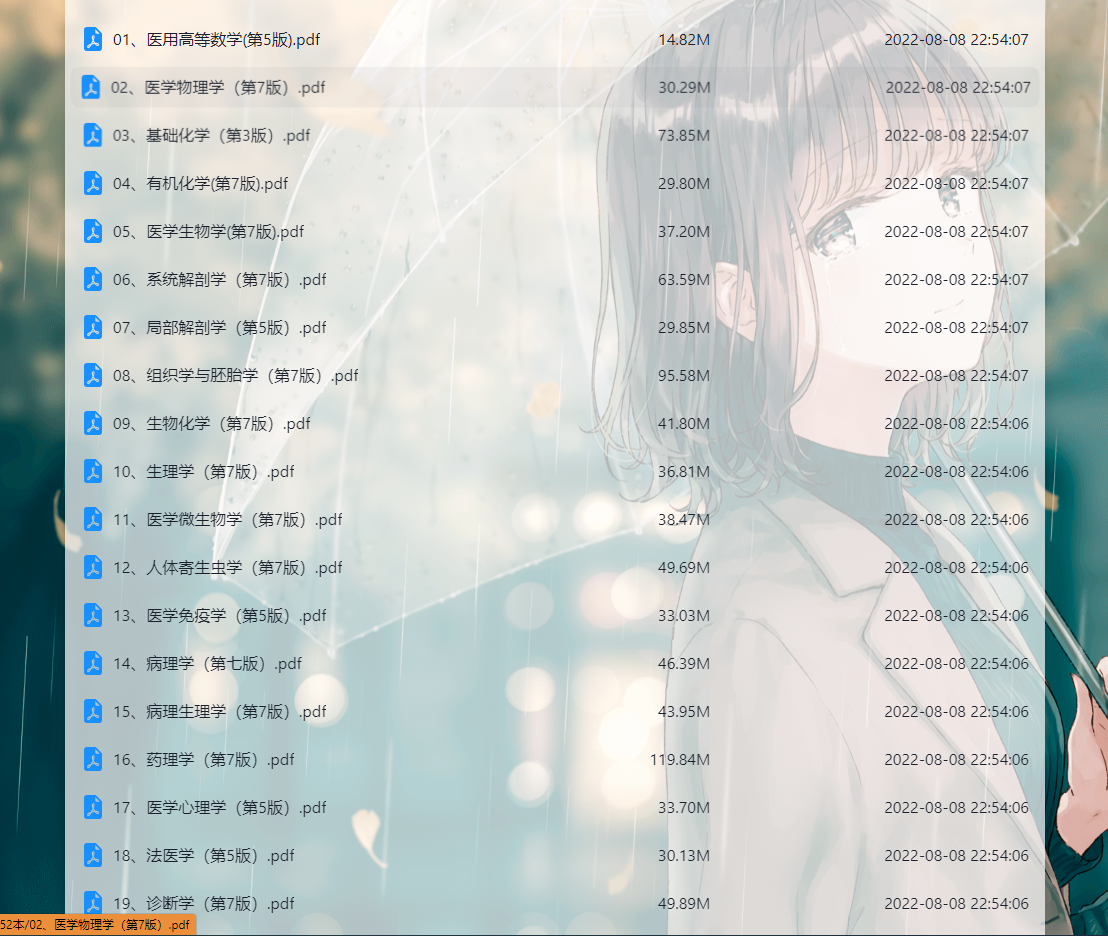This screenshot has width=1108, height=936.
Task: Click the PDF icon for 04、有机化学(第7版).pdf
Action: pyautogui.click(x=93, y=184)
